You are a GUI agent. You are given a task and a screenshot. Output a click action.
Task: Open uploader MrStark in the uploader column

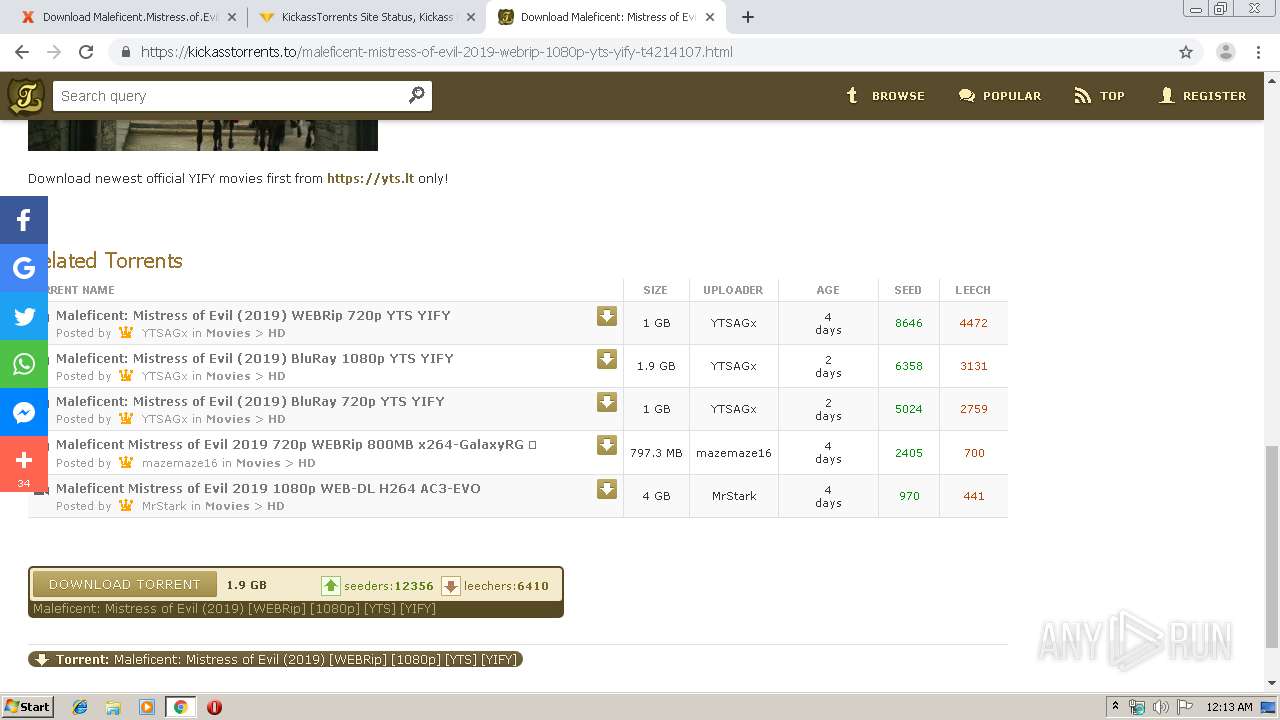coord(734,496)
